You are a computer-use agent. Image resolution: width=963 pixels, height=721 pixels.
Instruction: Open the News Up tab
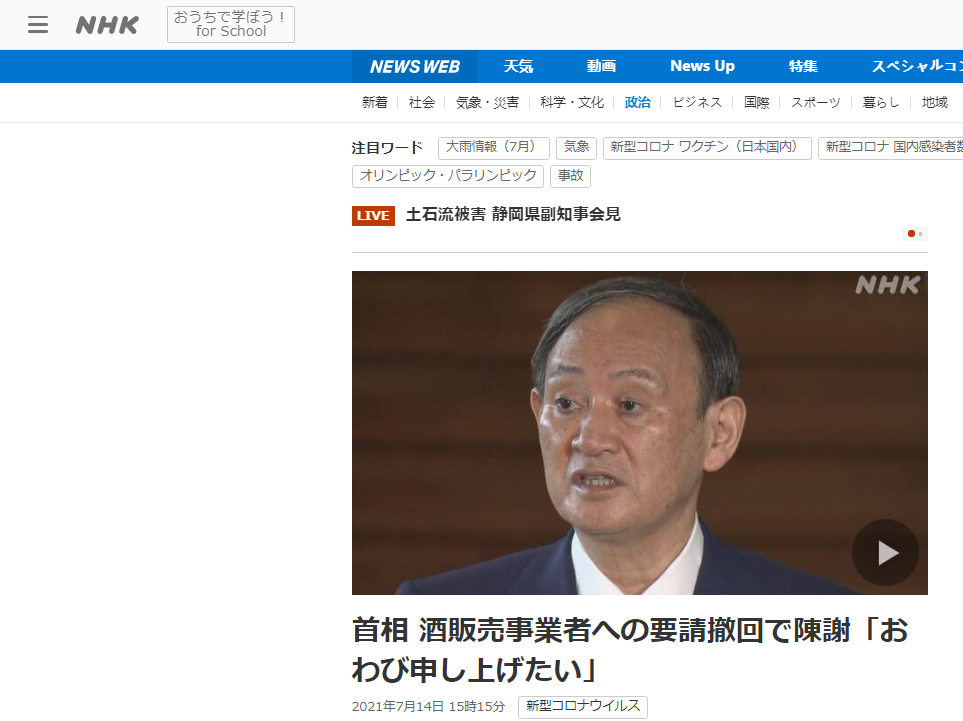[x=702, y=66]
